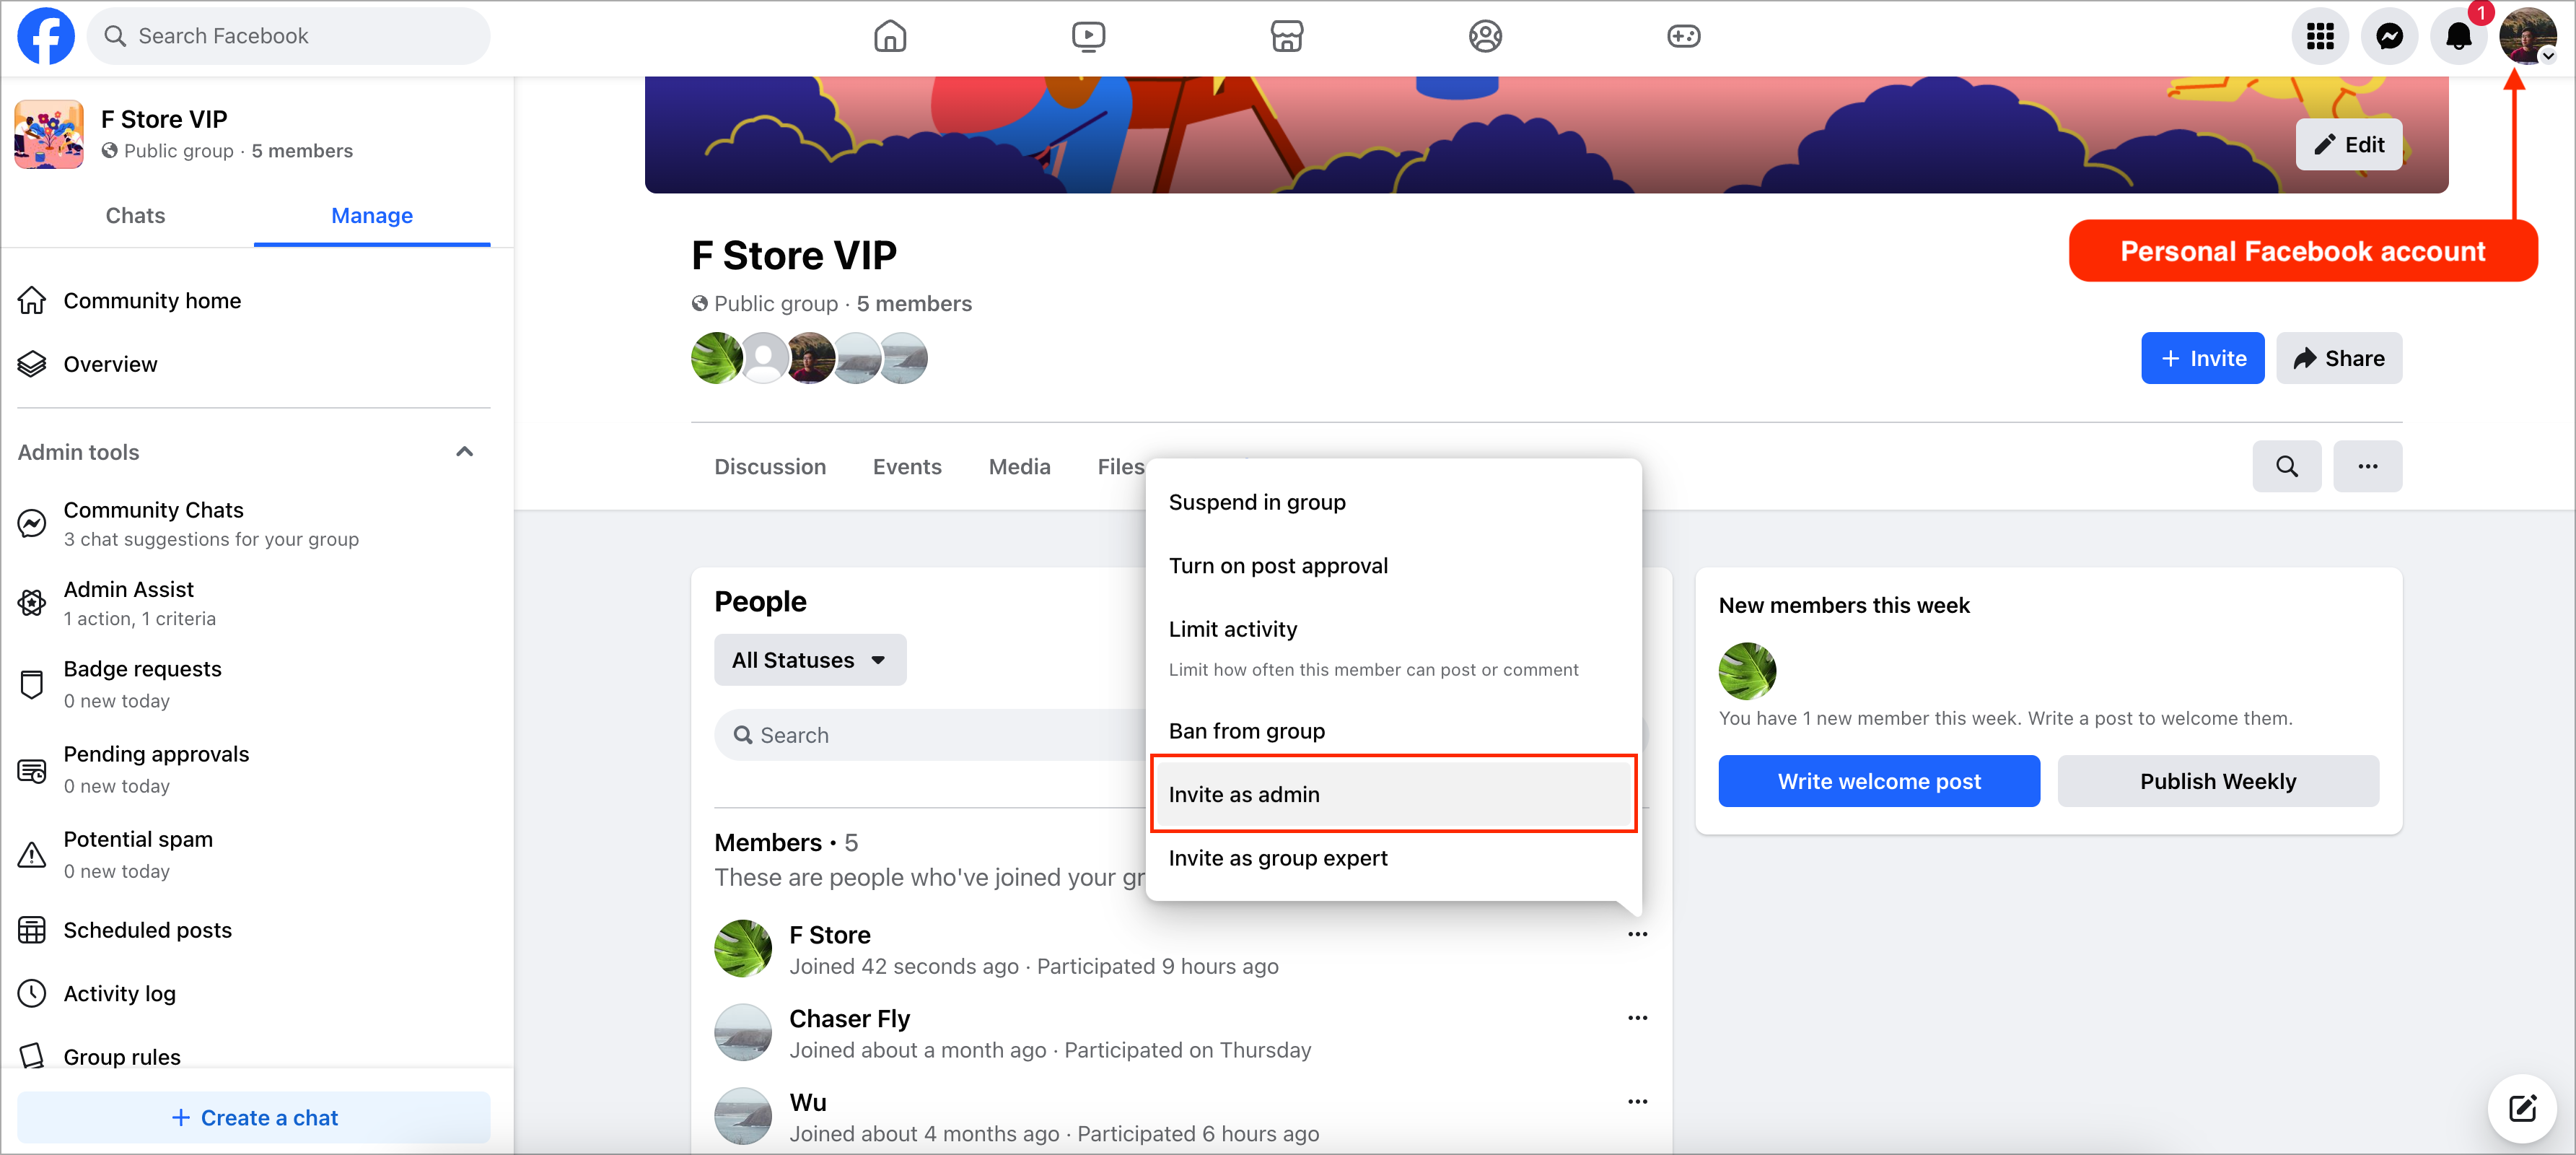This screenshot has width=2576, height=1155.
Task: Click the F Store VIP group thumbnail
Action: click(x=49, y=134)
